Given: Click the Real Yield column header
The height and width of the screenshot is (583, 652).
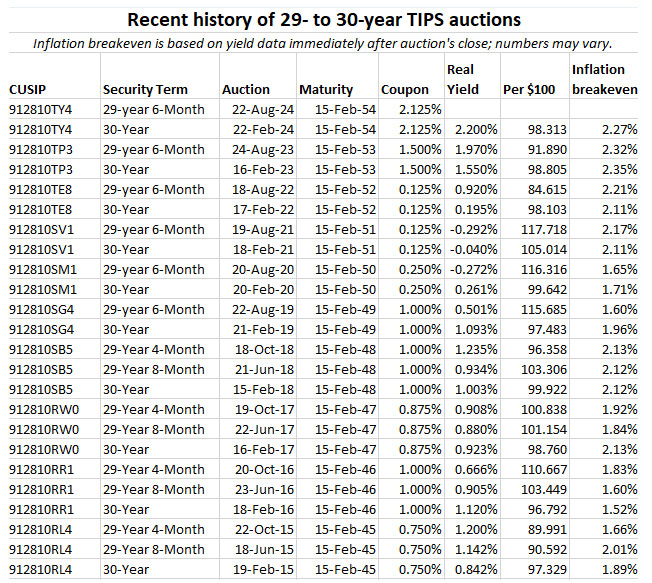Looking at the screenshot, I should click(463, 79).
